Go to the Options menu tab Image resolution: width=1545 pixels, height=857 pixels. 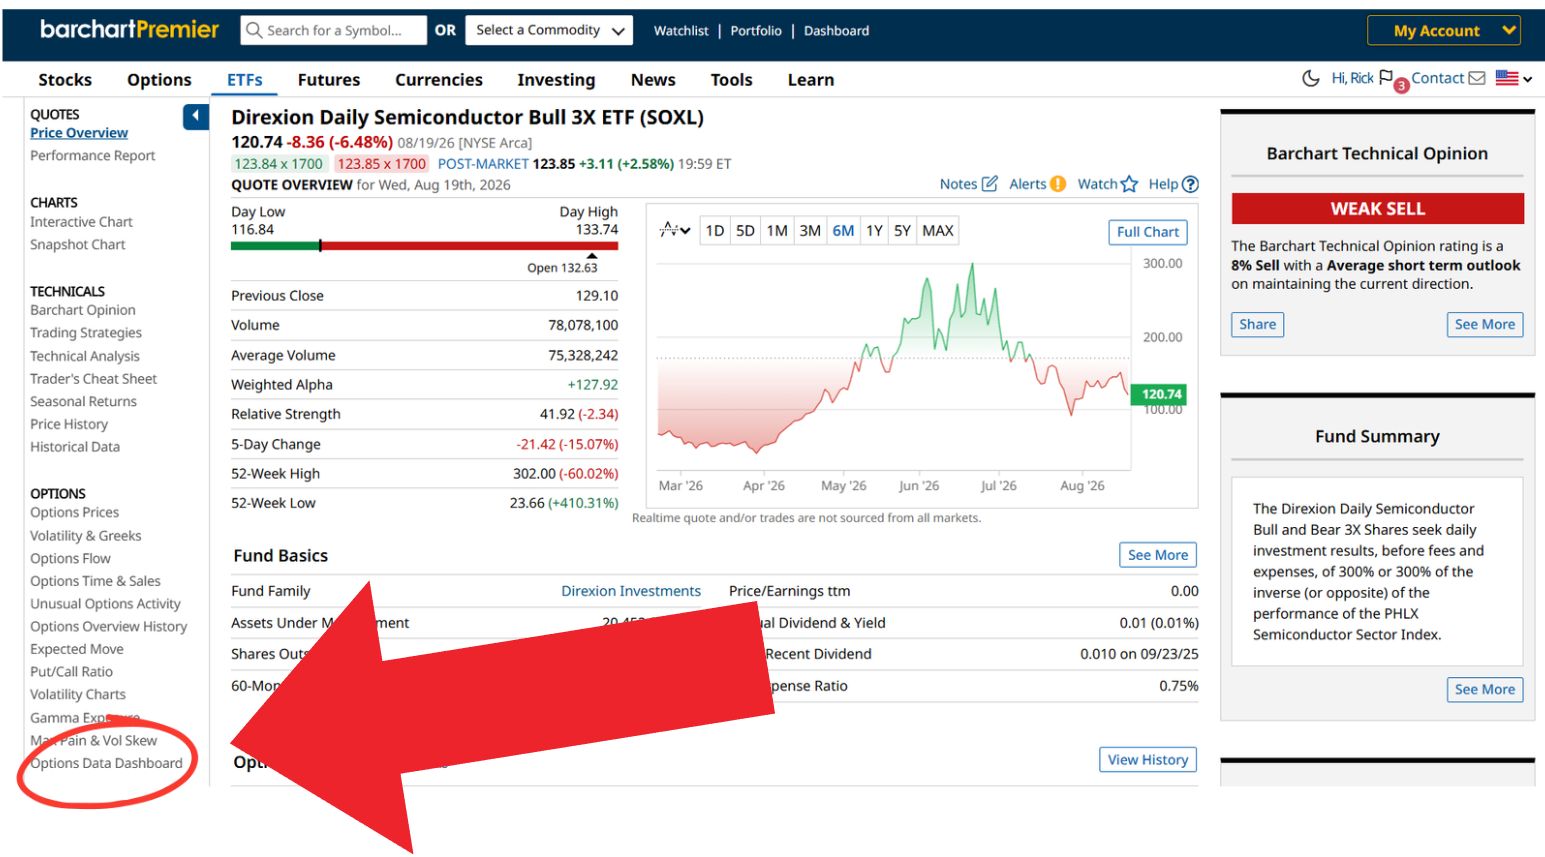159,80
